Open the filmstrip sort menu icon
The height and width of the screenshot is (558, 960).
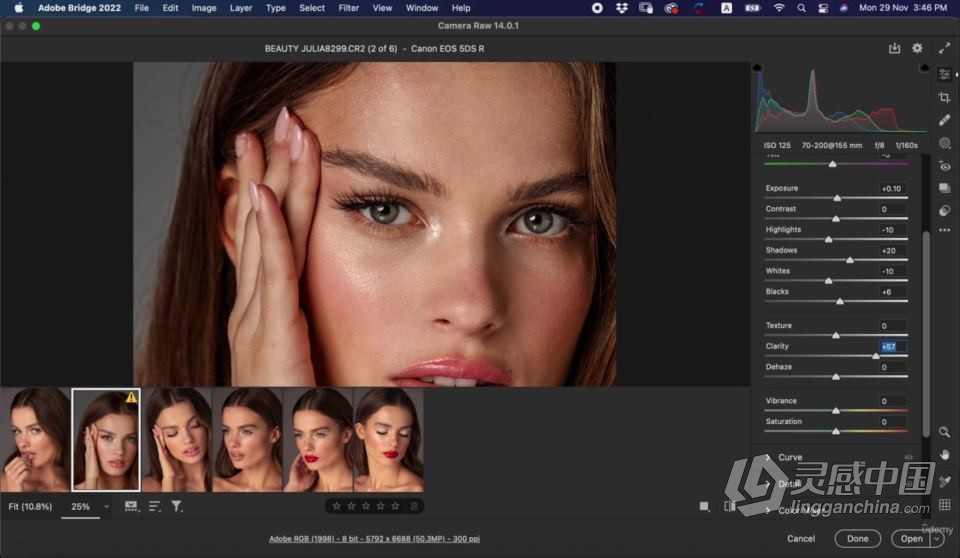tap(154, 507)
